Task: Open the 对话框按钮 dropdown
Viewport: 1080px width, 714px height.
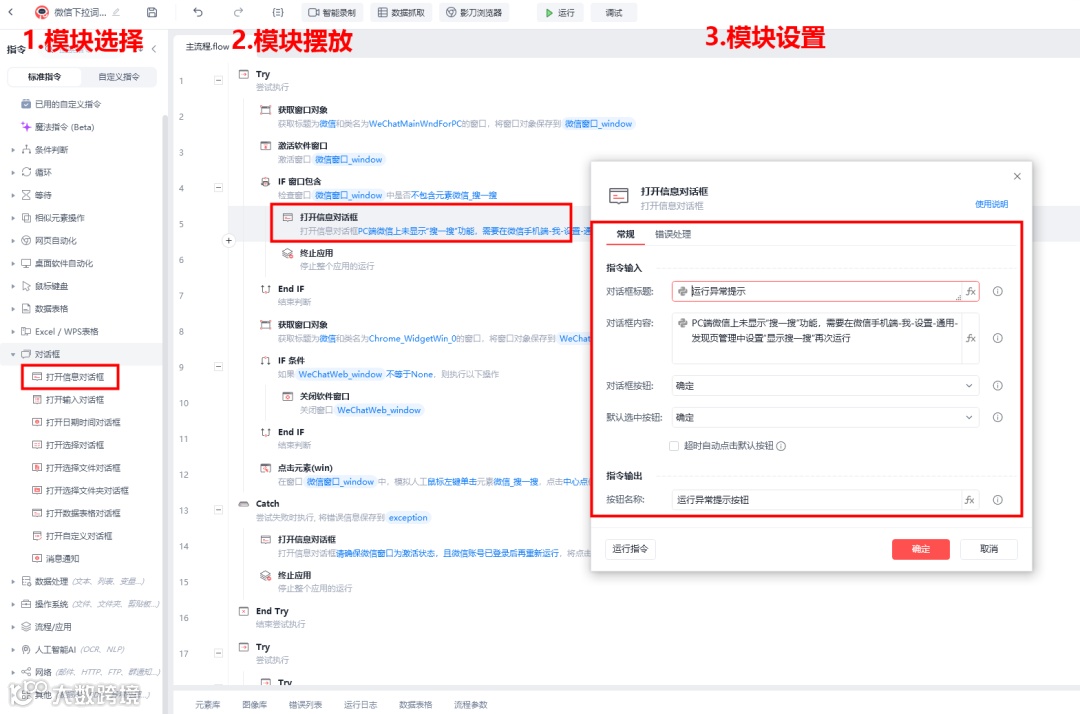Action: [825, 386]
